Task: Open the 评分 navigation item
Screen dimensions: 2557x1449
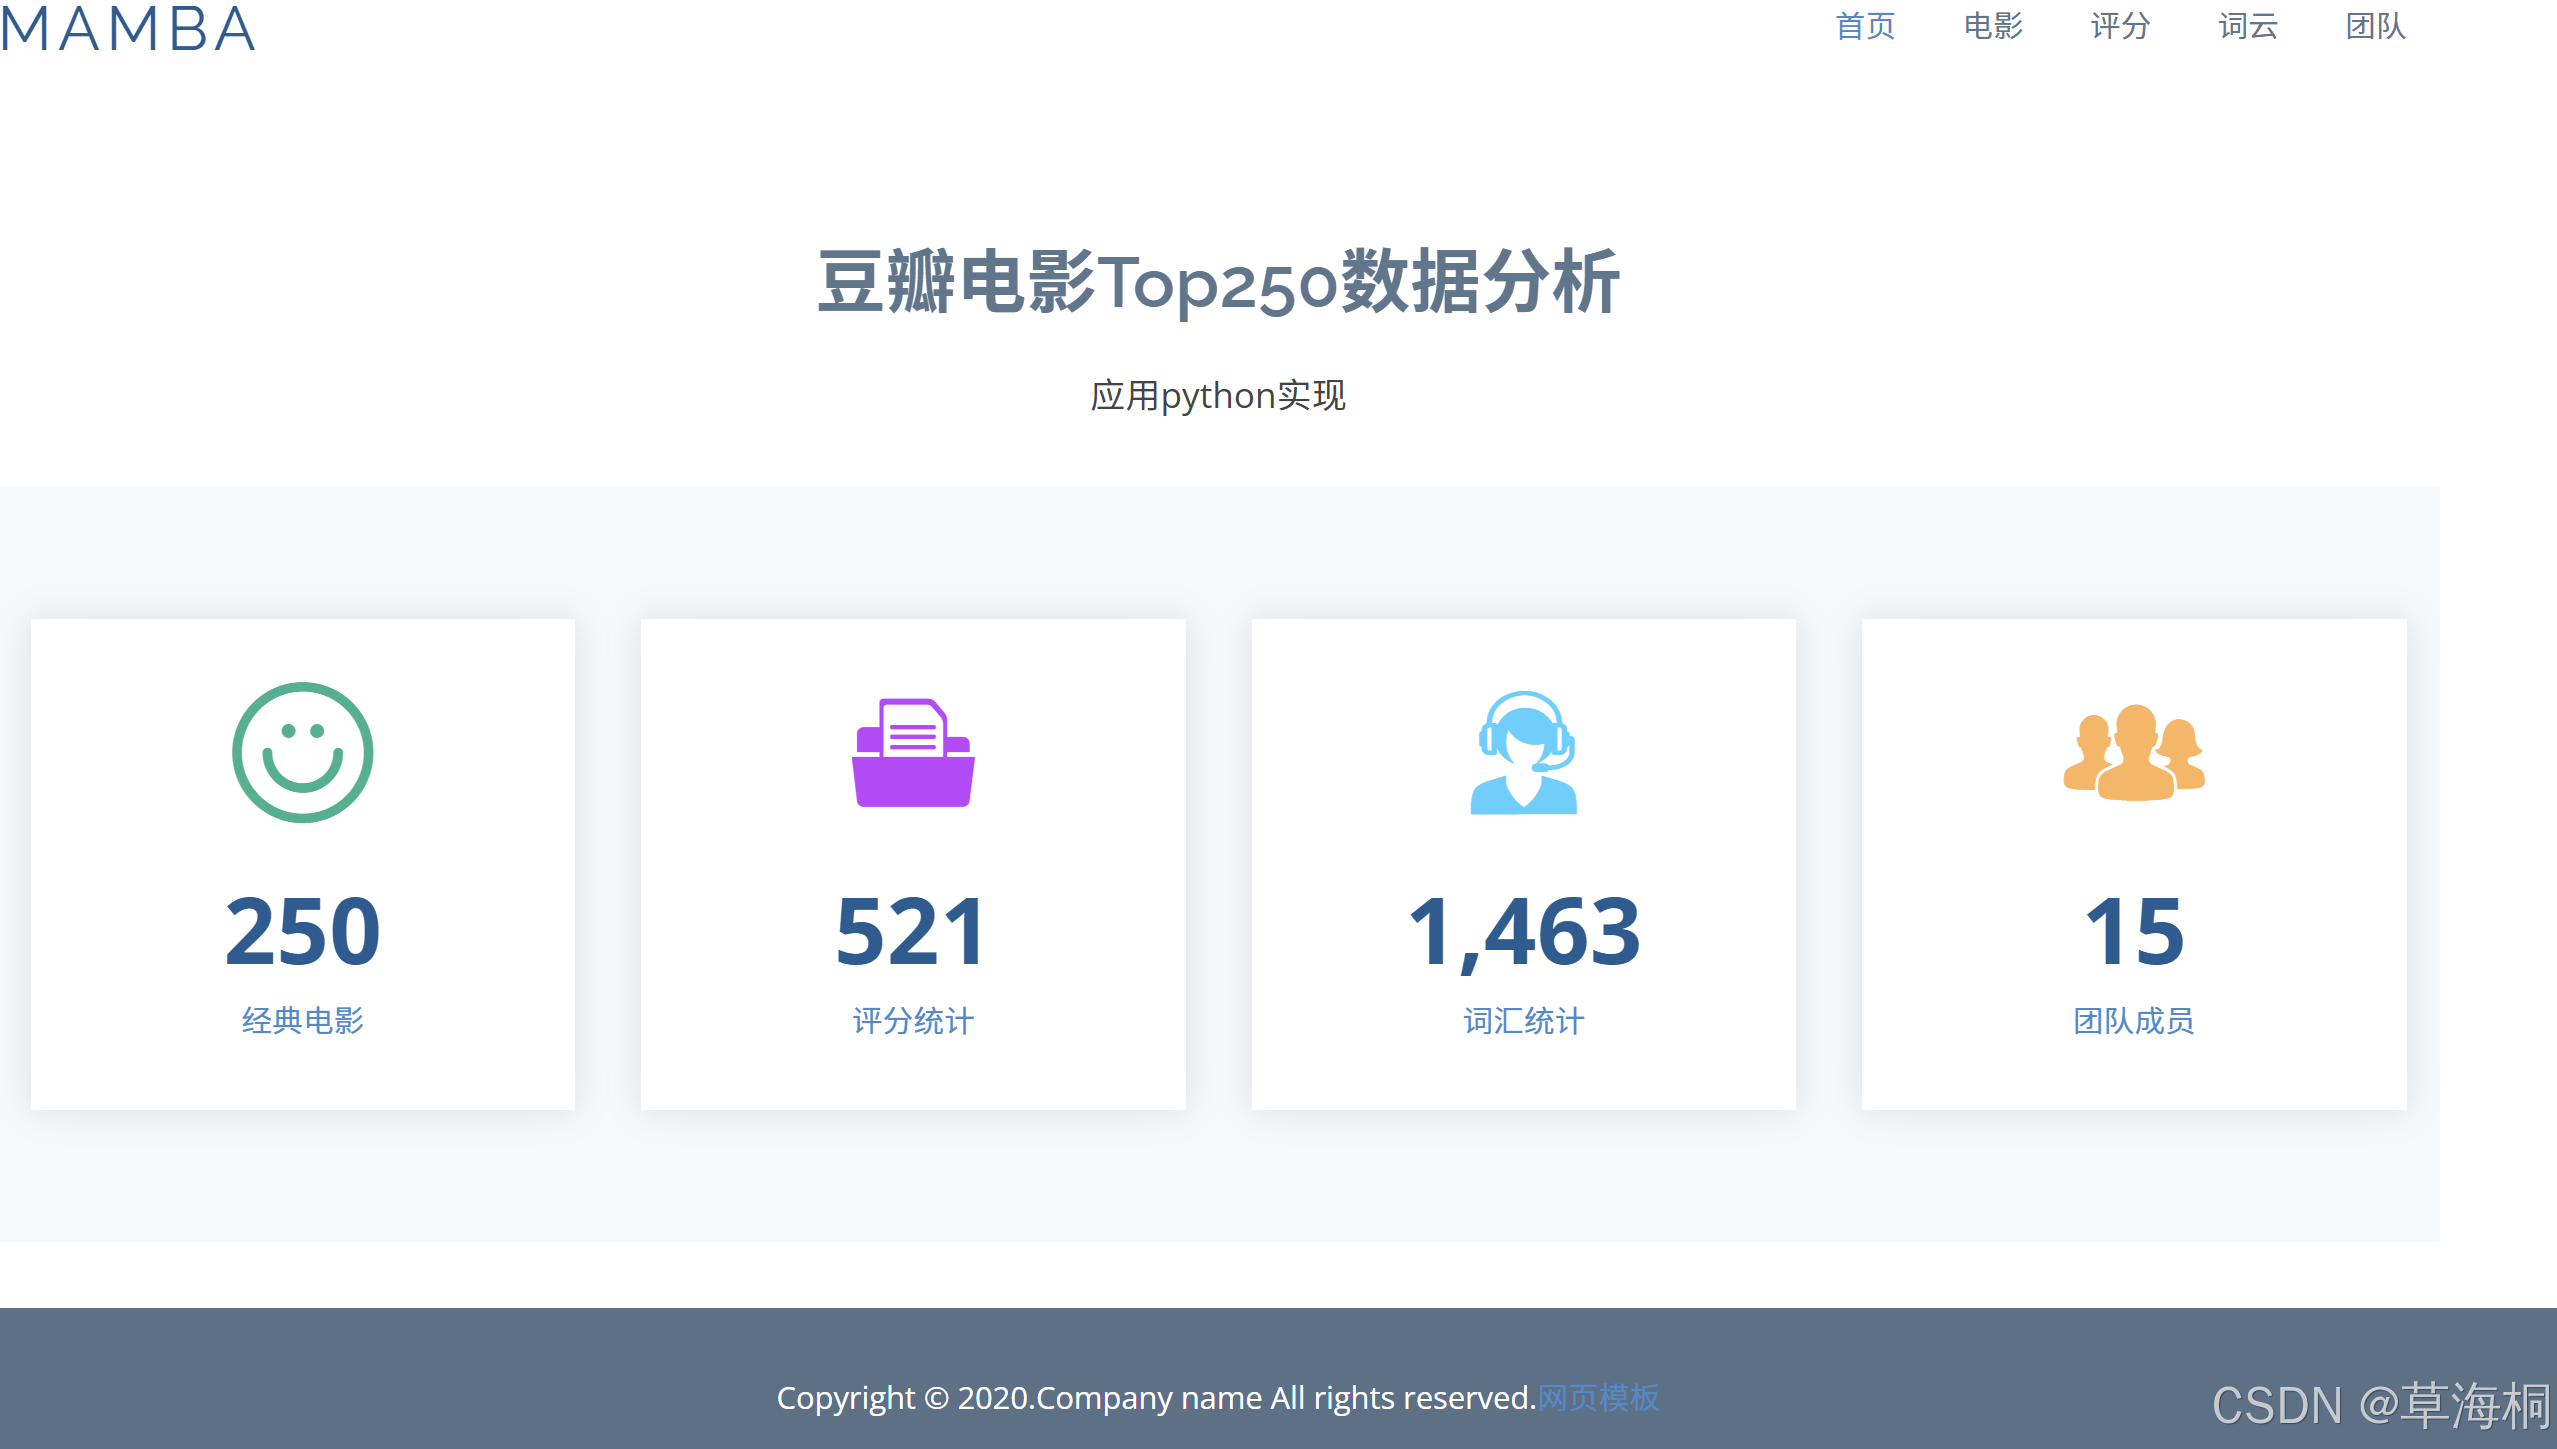Action: coord(2120,26)
